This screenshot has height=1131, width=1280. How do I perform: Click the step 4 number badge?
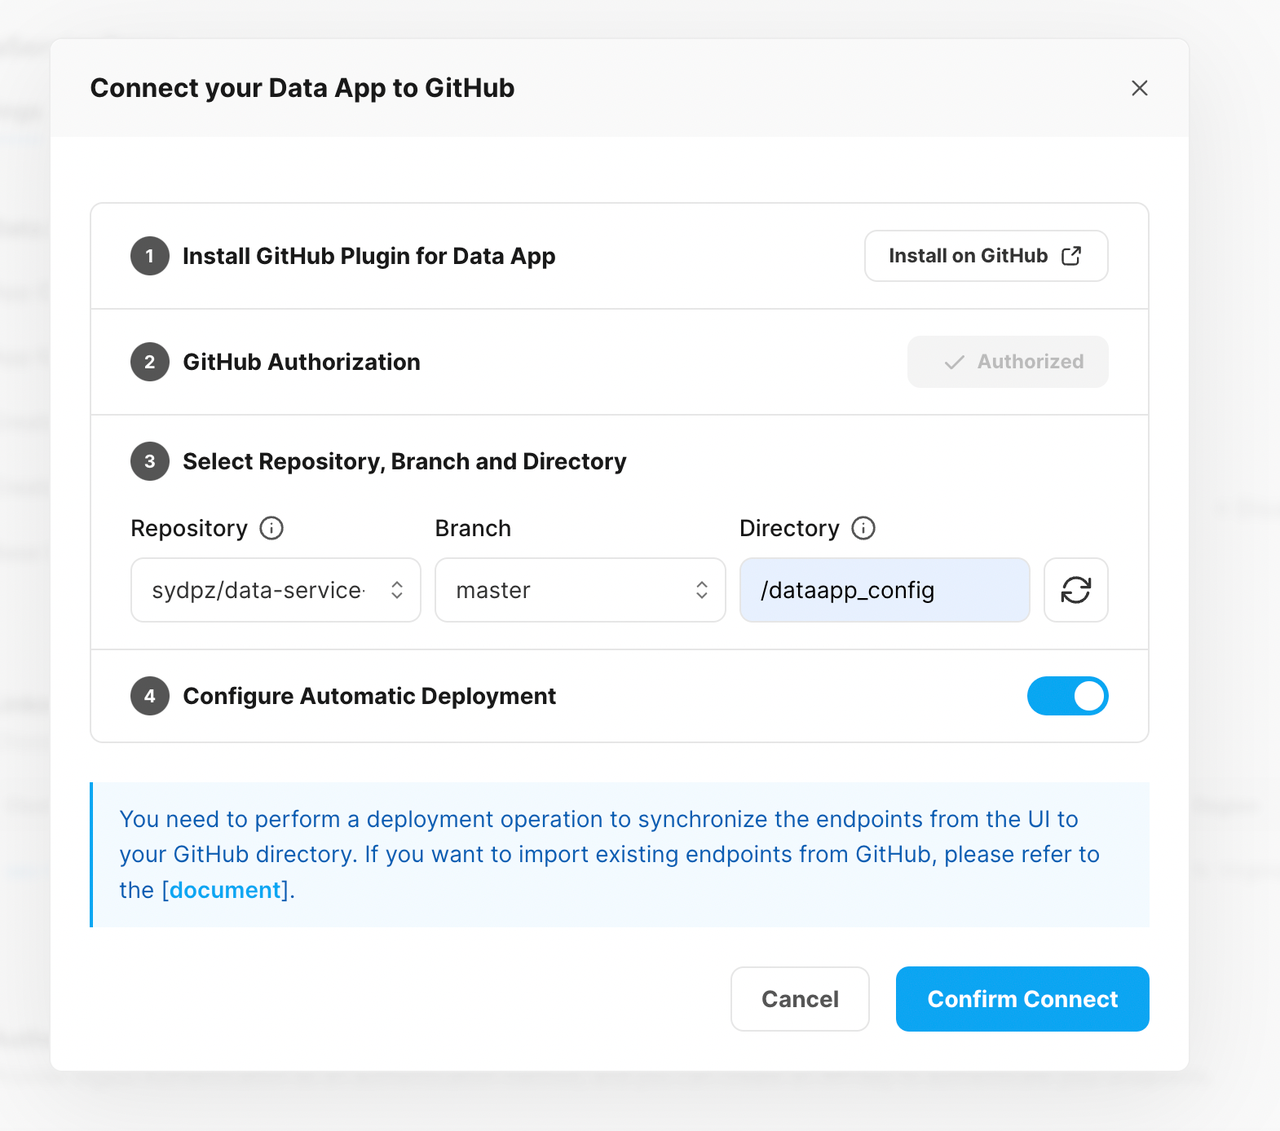150,696
